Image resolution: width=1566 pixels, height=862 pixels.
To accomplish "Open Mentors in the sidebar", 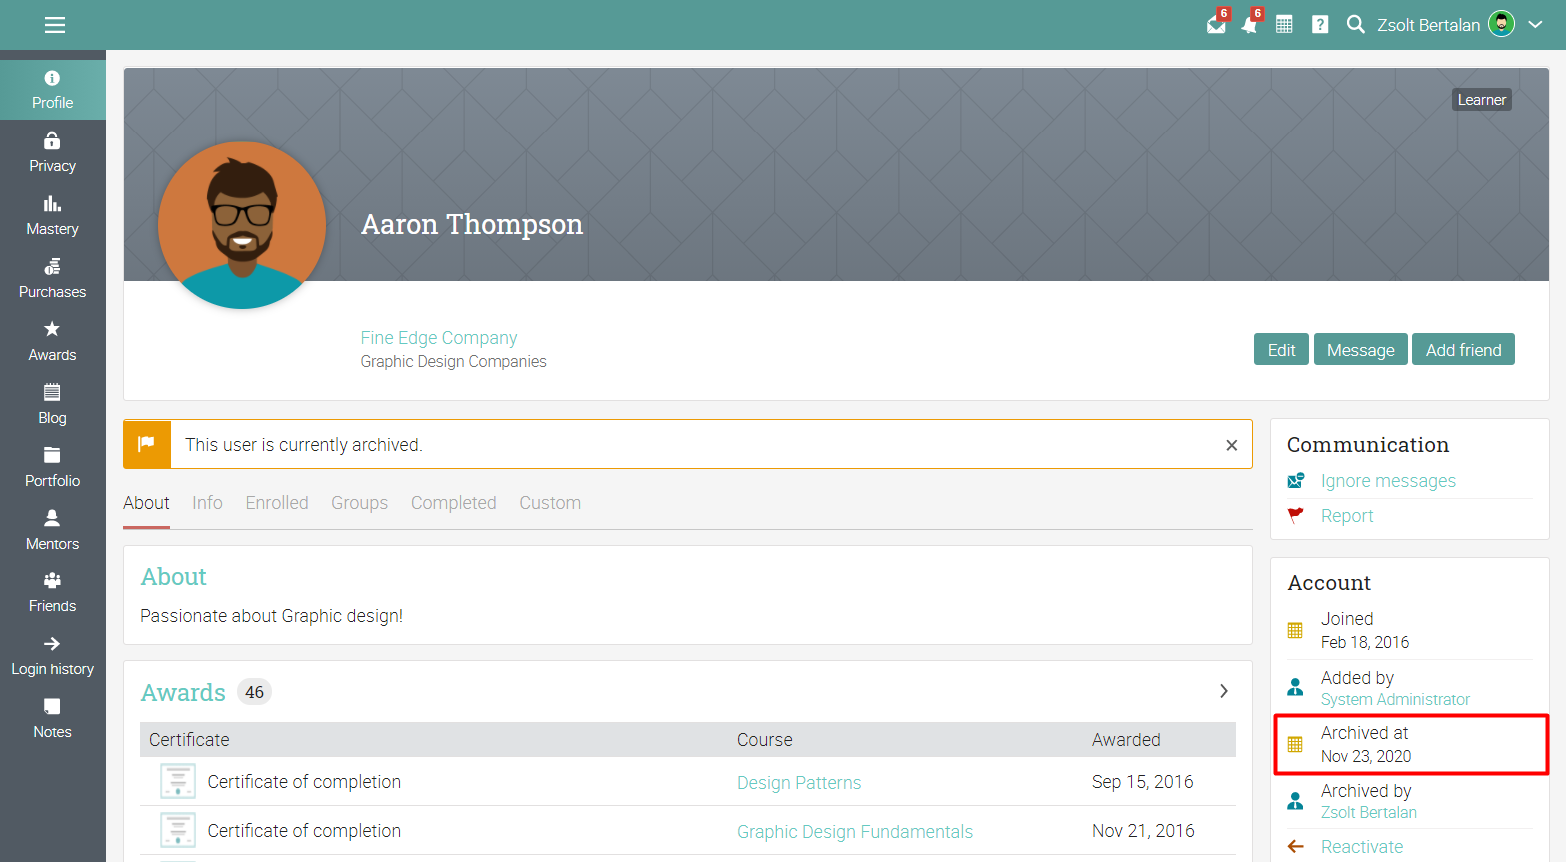I will pos(53,531).
